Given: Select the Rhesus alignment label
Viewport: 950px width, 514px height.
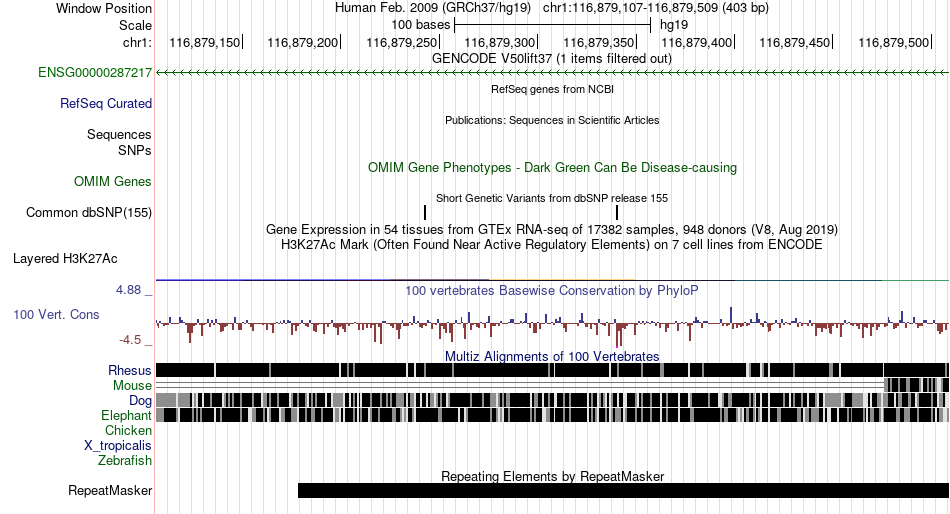Looking at the screenshot, I should pos(130,370).
